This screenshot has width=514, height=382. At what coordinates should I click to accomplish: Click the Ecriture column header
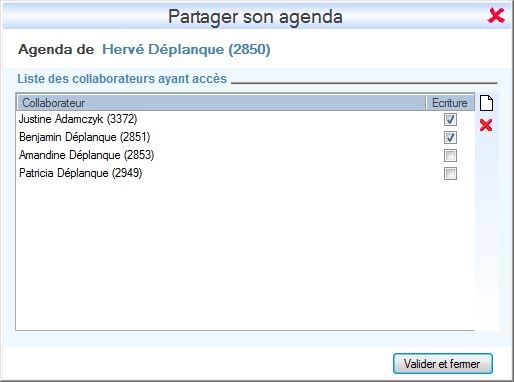(450, 103)
